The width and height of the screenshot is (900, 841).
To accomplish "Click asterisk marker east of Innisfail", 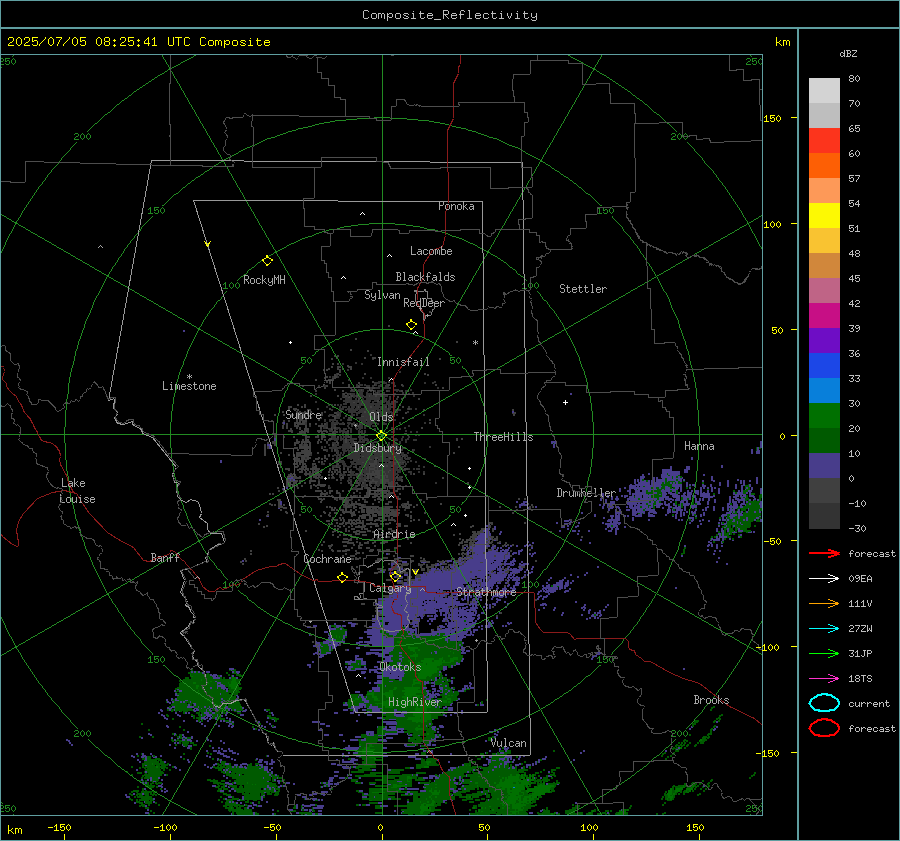I will 475,343.
